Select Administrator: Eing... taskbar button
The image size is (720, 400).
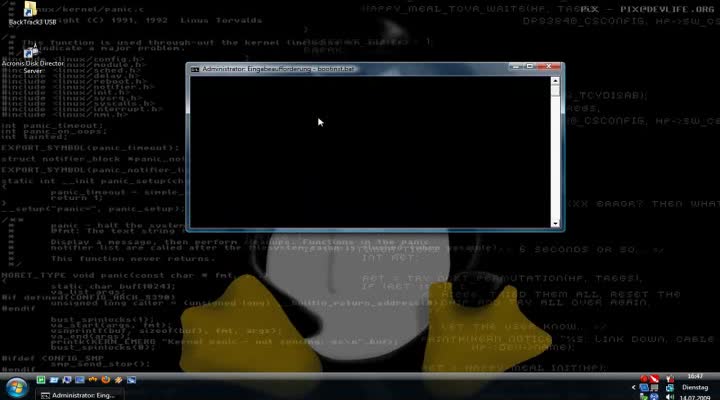[x=79, y=395]
